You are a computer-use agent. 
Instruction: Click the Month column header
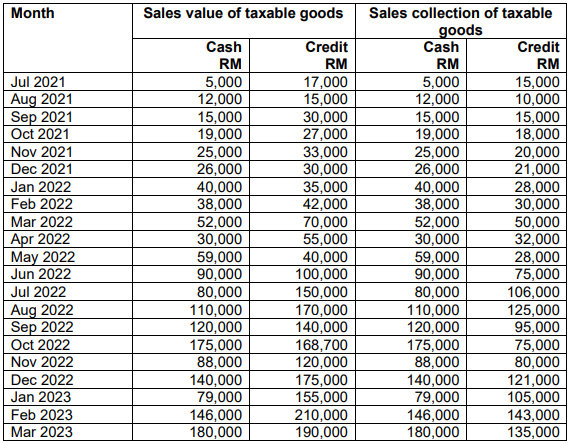tap(33, 13)
